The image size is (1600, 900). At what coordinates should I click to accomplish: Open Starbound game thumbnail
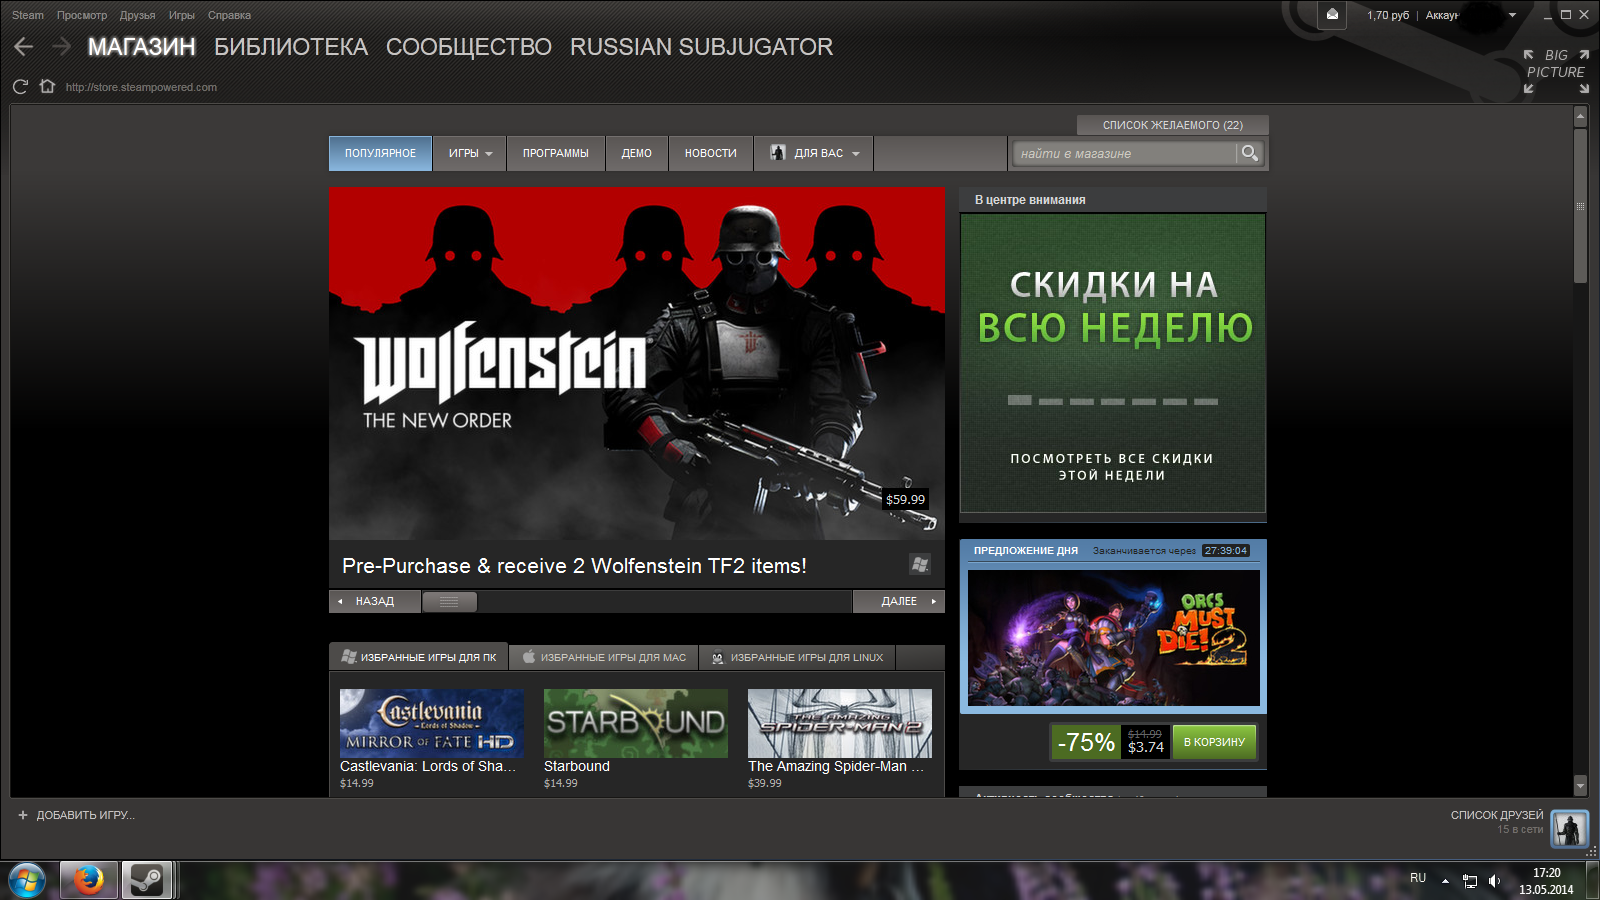636,723
